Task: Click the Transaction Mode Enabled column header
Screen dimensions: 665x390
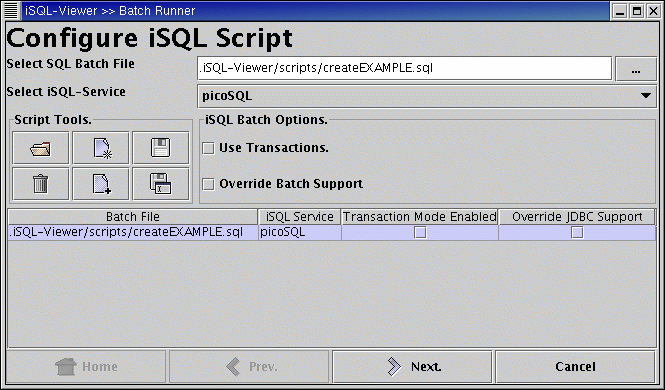Action: click(420, 217)
